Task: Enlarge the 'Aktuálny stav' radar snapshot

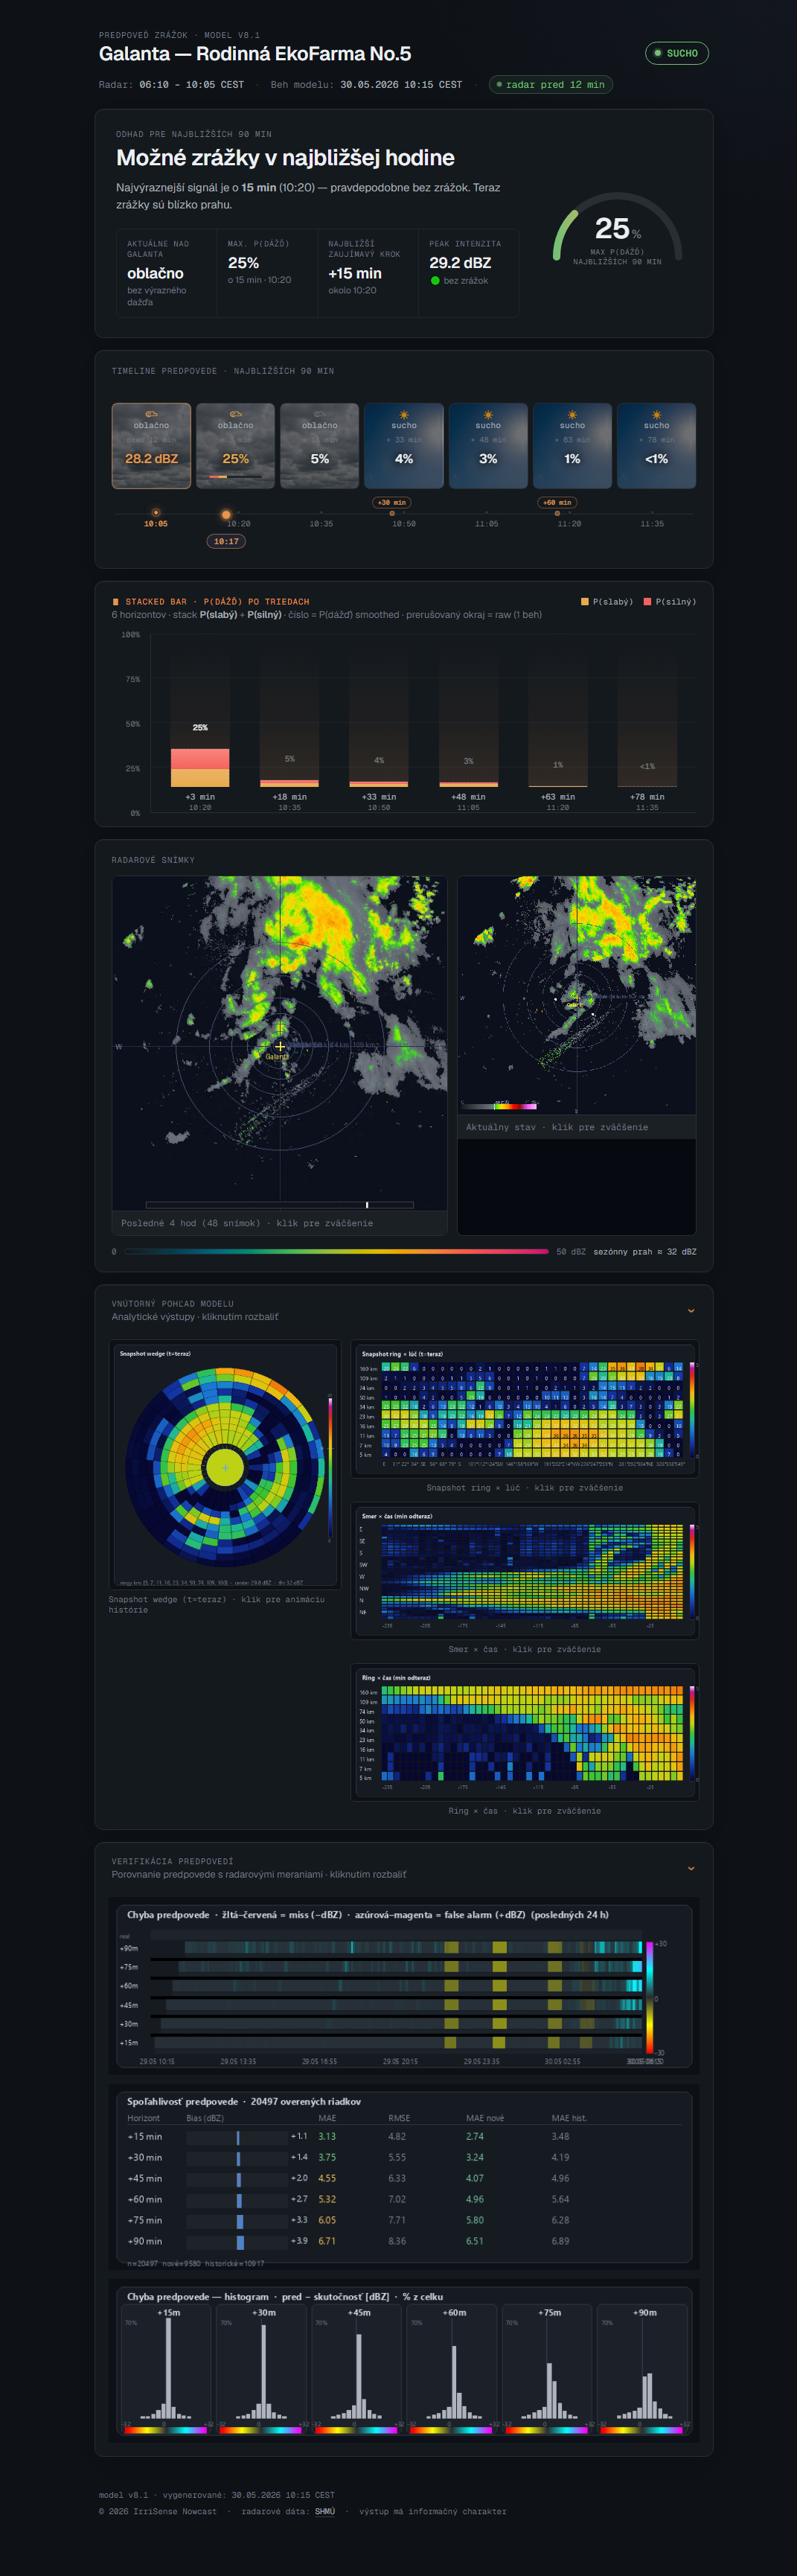Action: pos(576,995)
